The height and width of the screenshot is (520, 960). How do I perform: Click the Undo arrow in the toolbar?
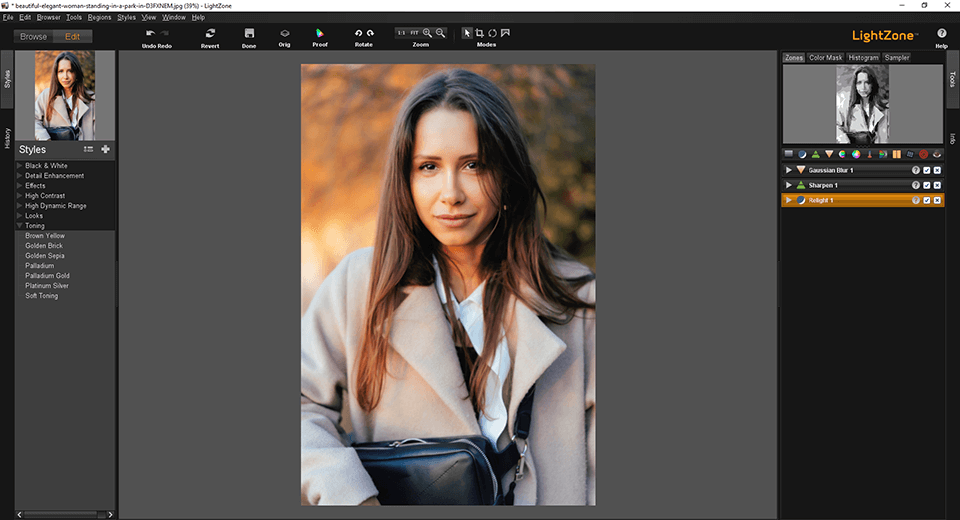150,33
